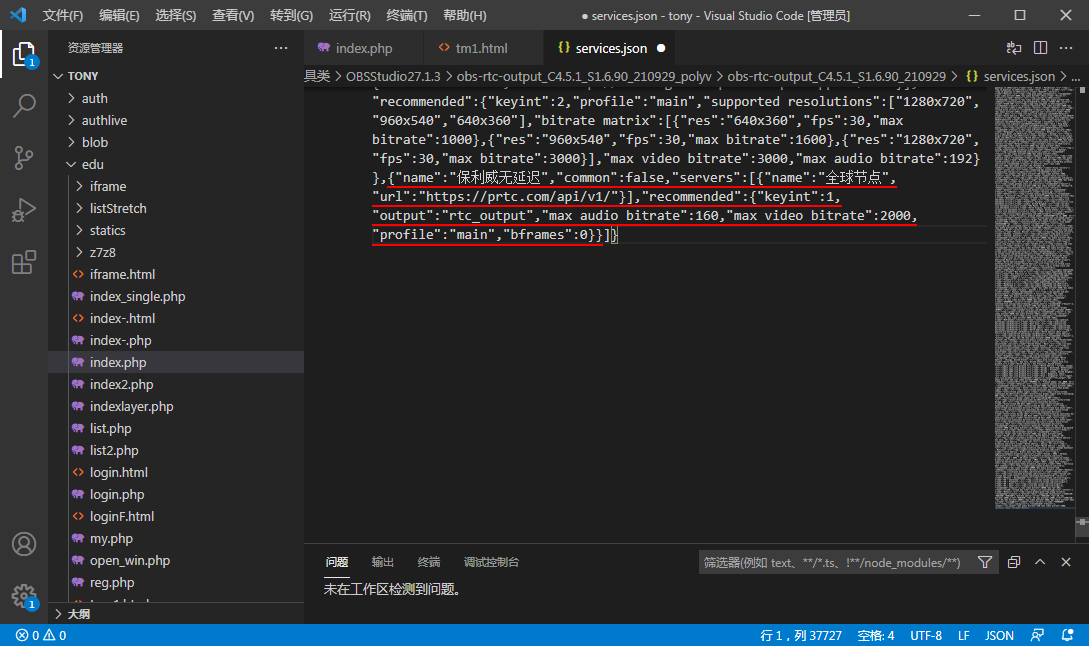Click the split editor right icon

click(x=1040, y=48)
